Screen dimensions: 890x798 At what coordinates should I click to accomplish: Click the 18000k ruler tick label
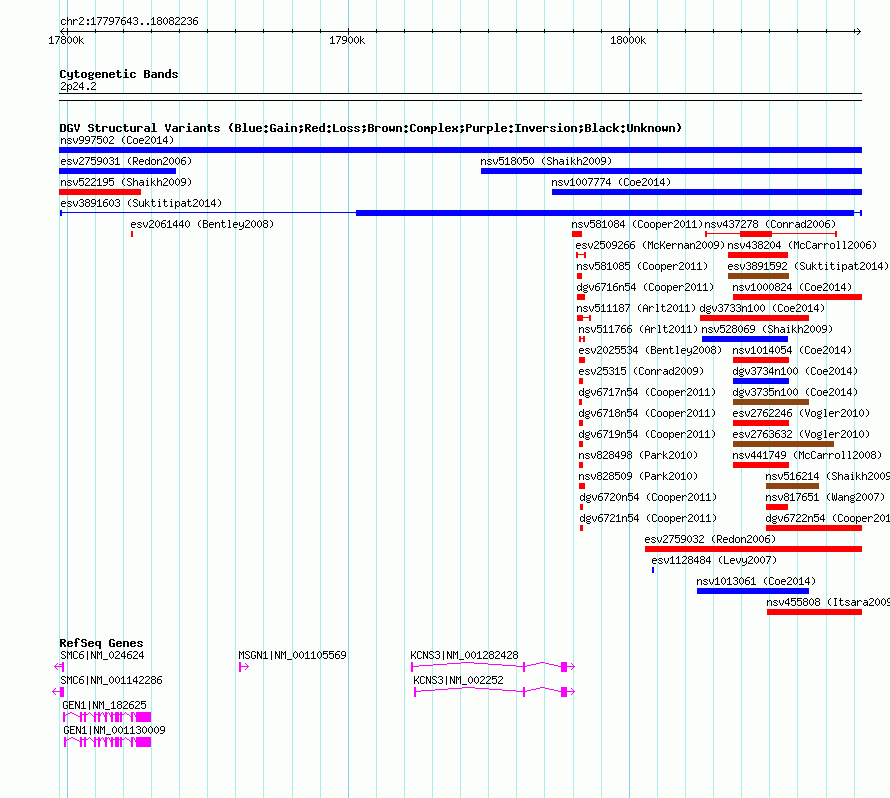tap(628, 40)
